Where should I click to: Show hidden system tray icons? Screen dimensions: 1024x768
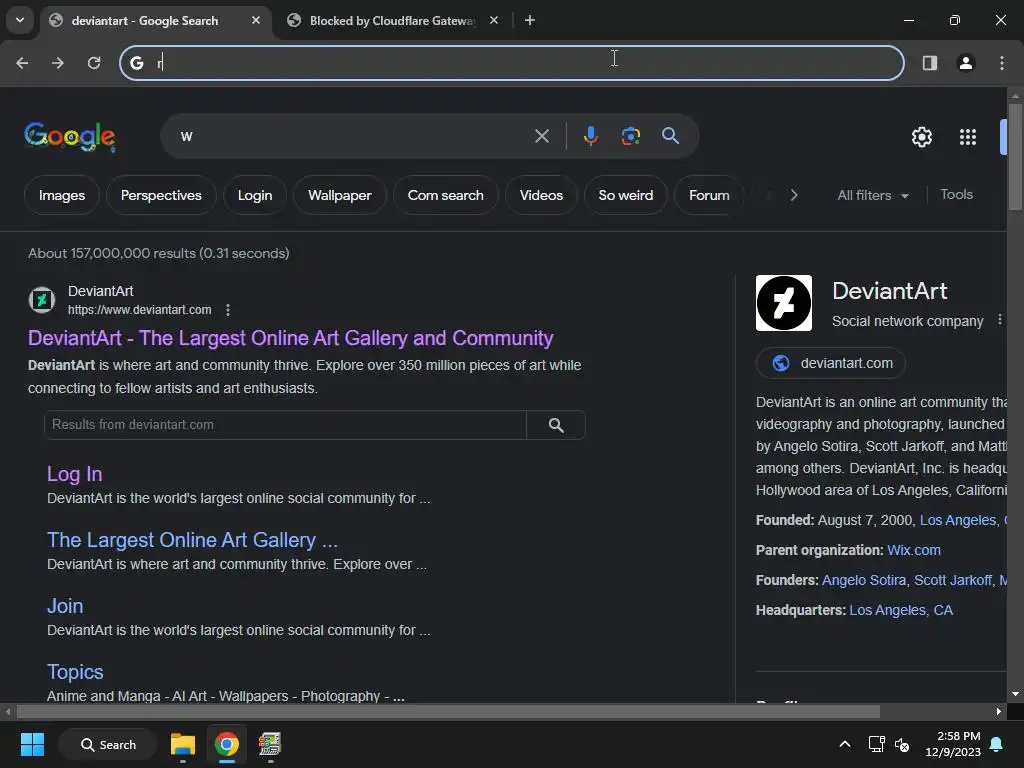pos(844,744)
